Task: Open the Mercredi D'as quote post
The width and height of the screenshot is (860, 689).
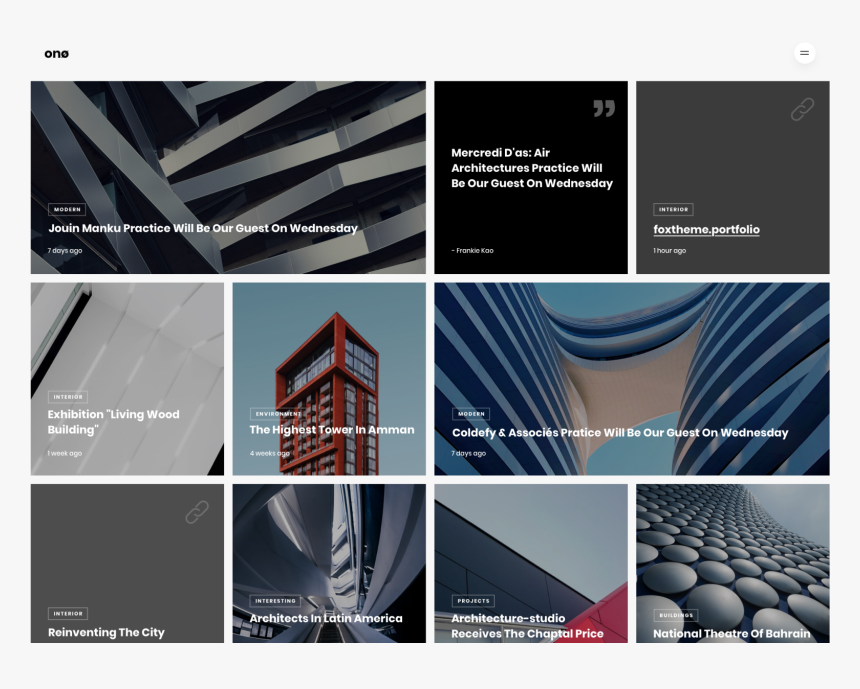Action: click(532, 168)
